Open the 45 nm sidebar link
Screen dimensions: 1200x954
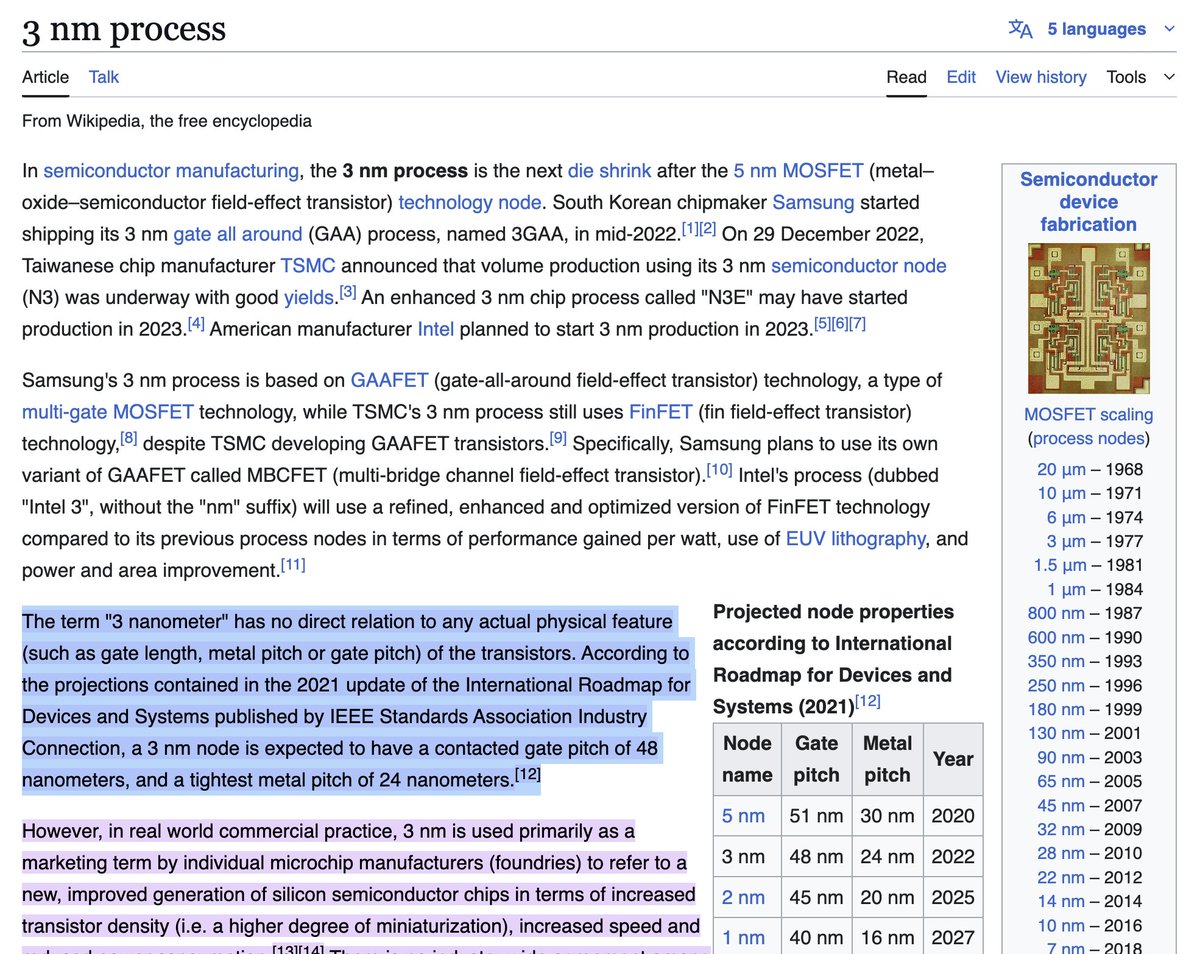1061,805
